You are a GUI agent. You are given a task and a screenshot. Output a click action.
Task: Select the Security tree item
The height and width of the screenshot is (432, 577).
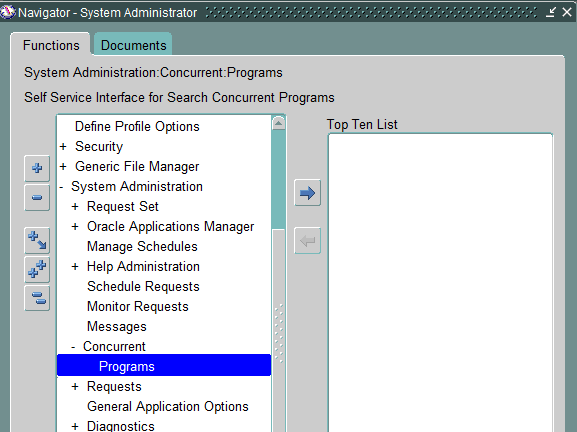(x=99, y=146)
